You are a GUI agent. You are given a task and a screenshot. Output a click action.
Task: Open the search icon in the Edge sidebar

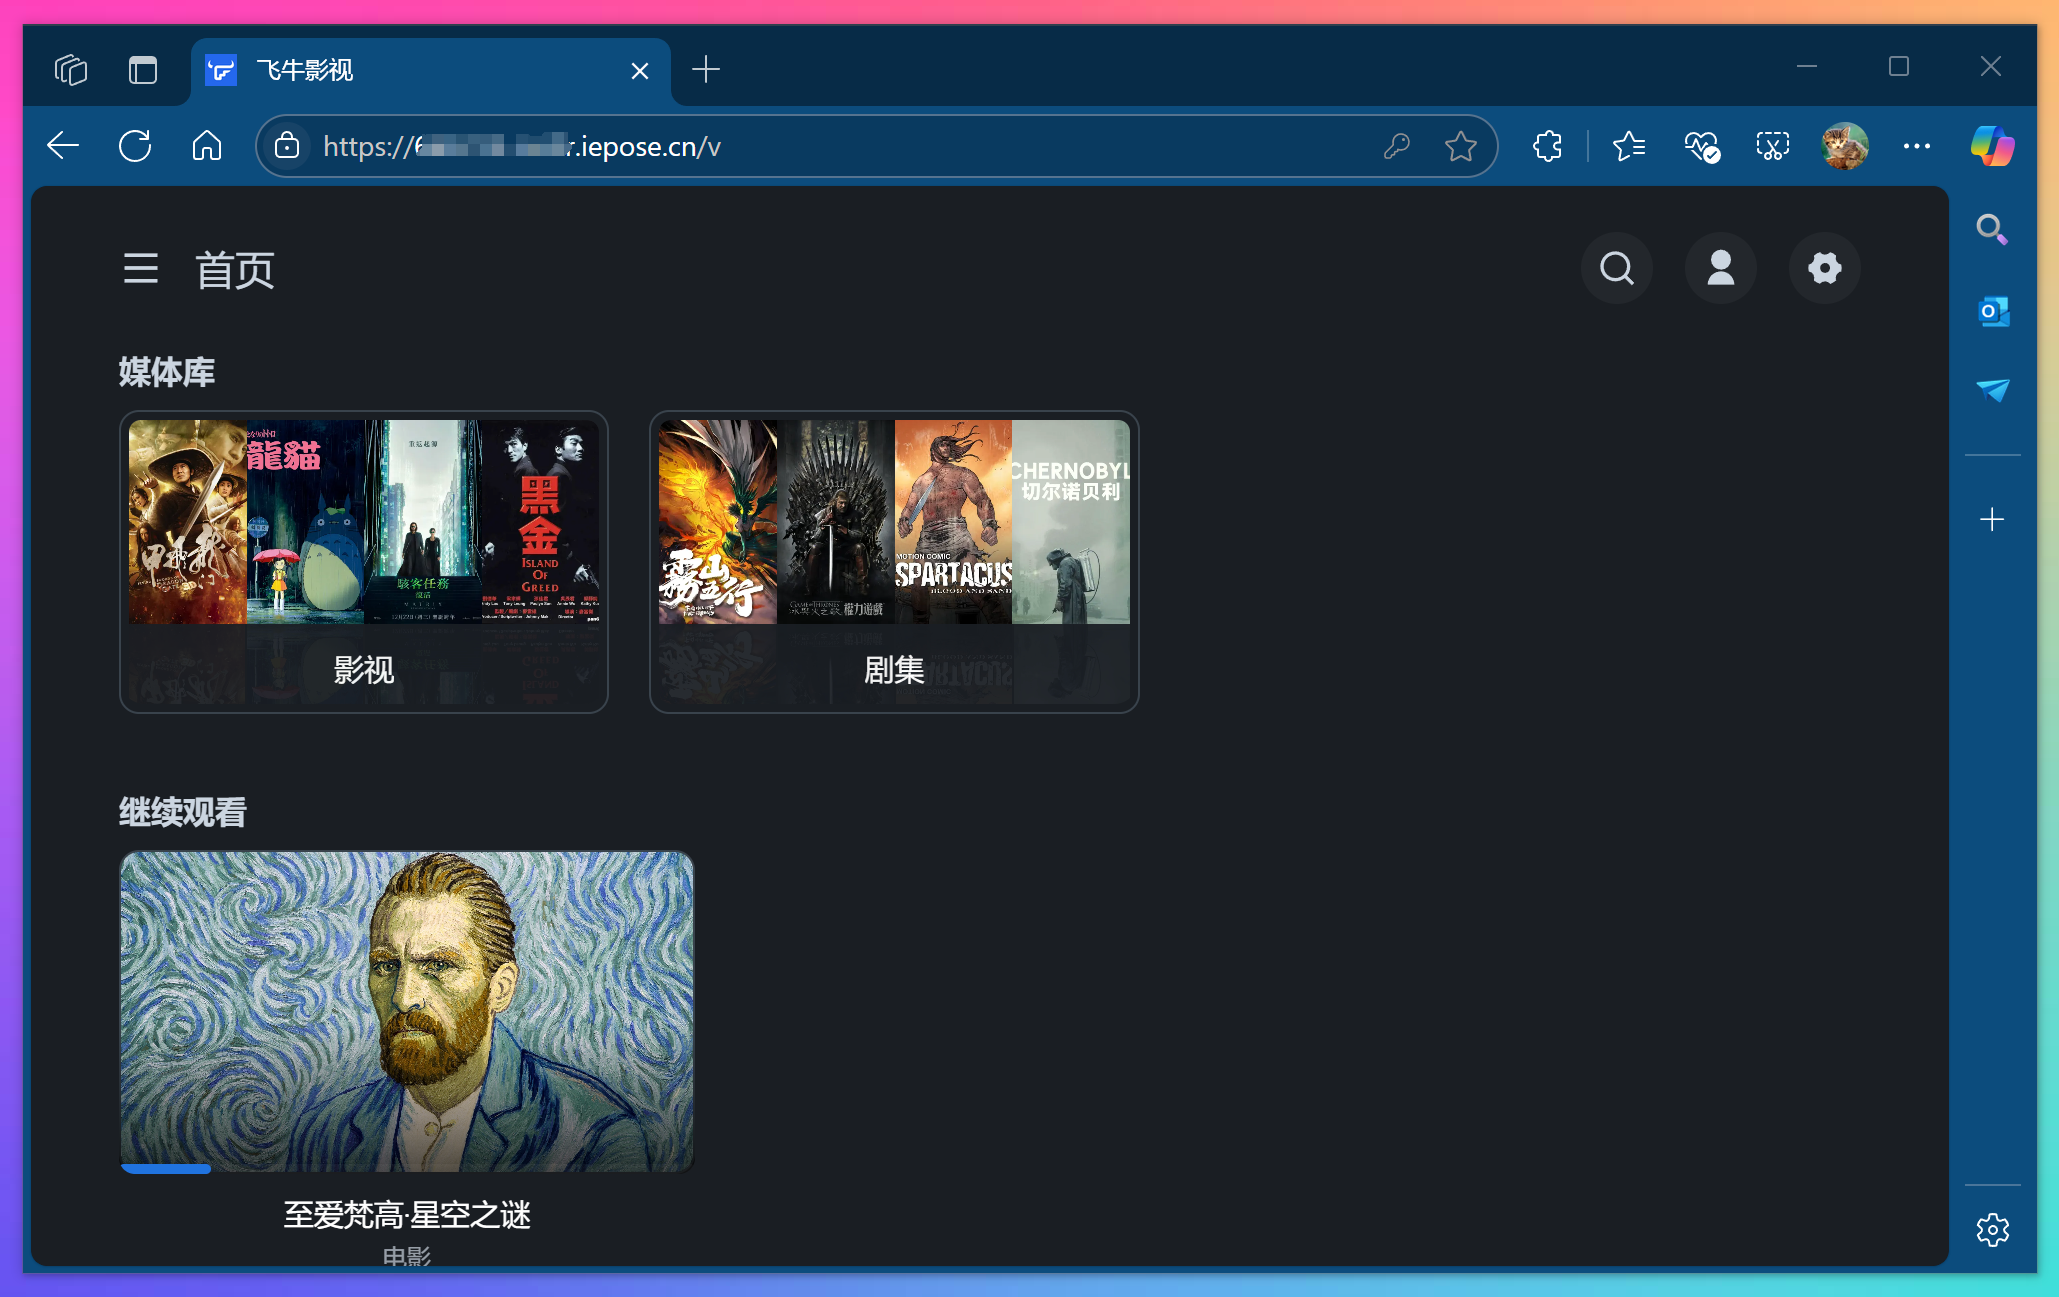1992,229
